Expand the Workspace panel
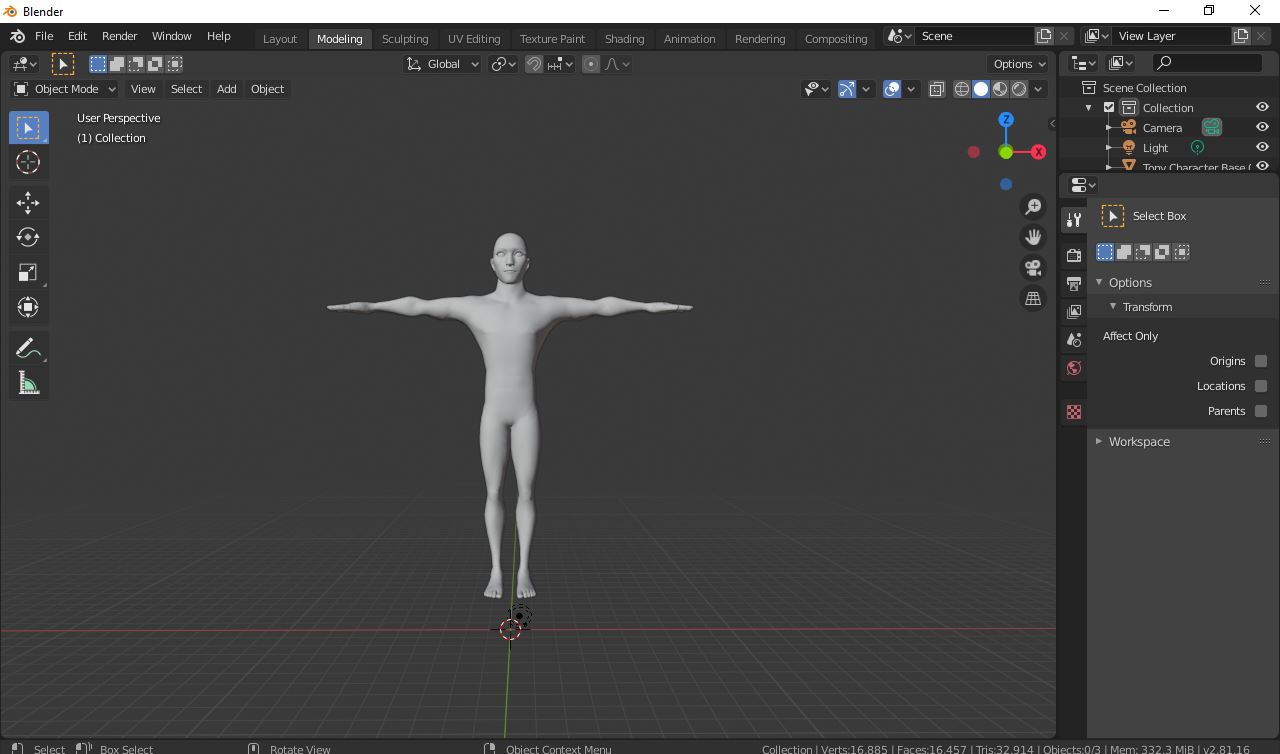This screenshot has width=1280, height=754. tap(1099, 441)
